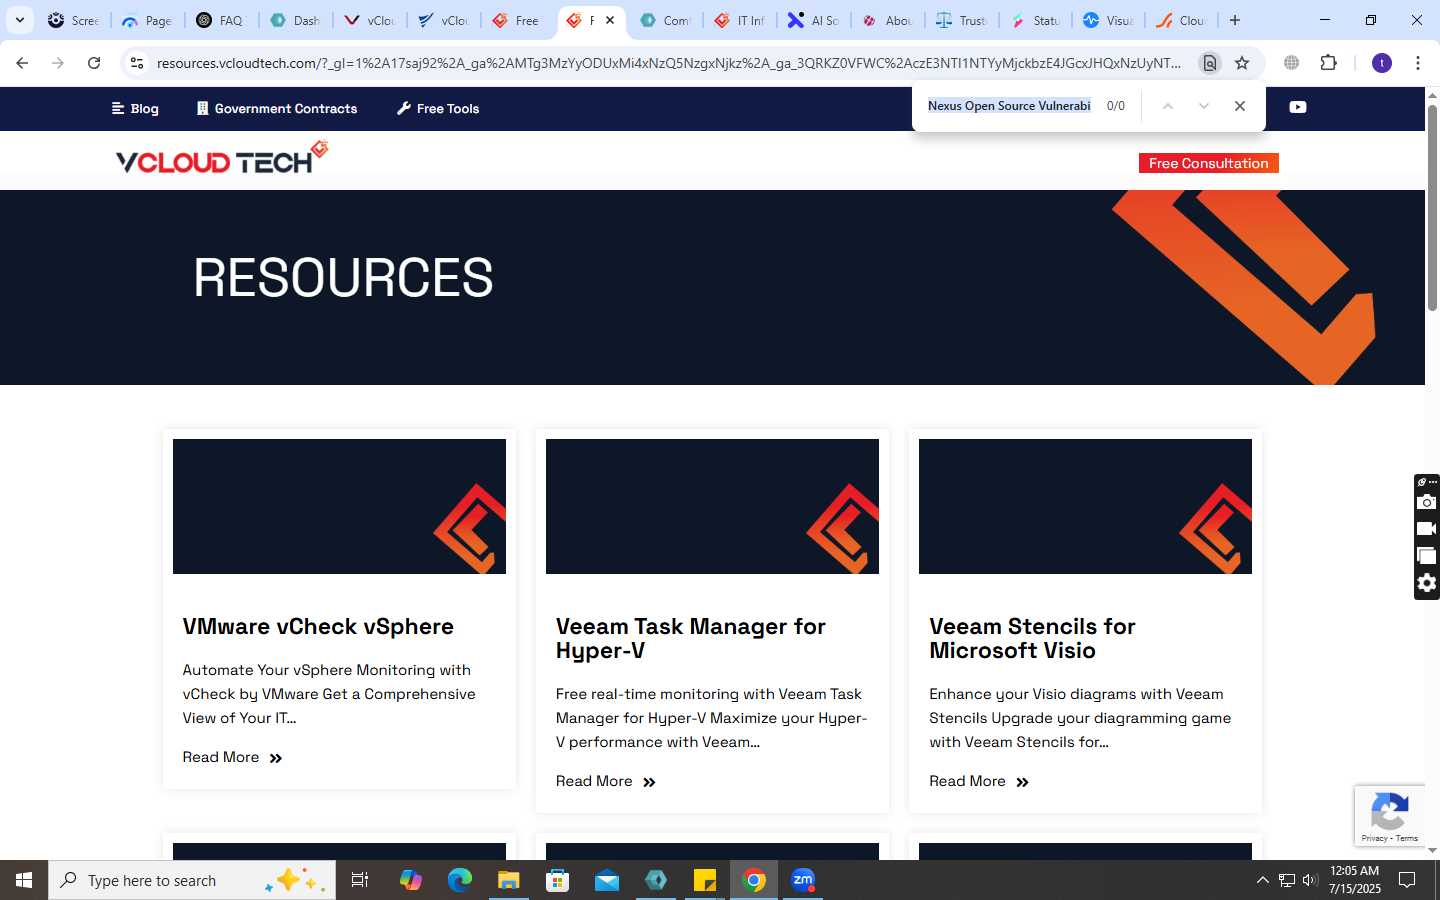Switch to the Trust tab

click(x=962, y=20)
